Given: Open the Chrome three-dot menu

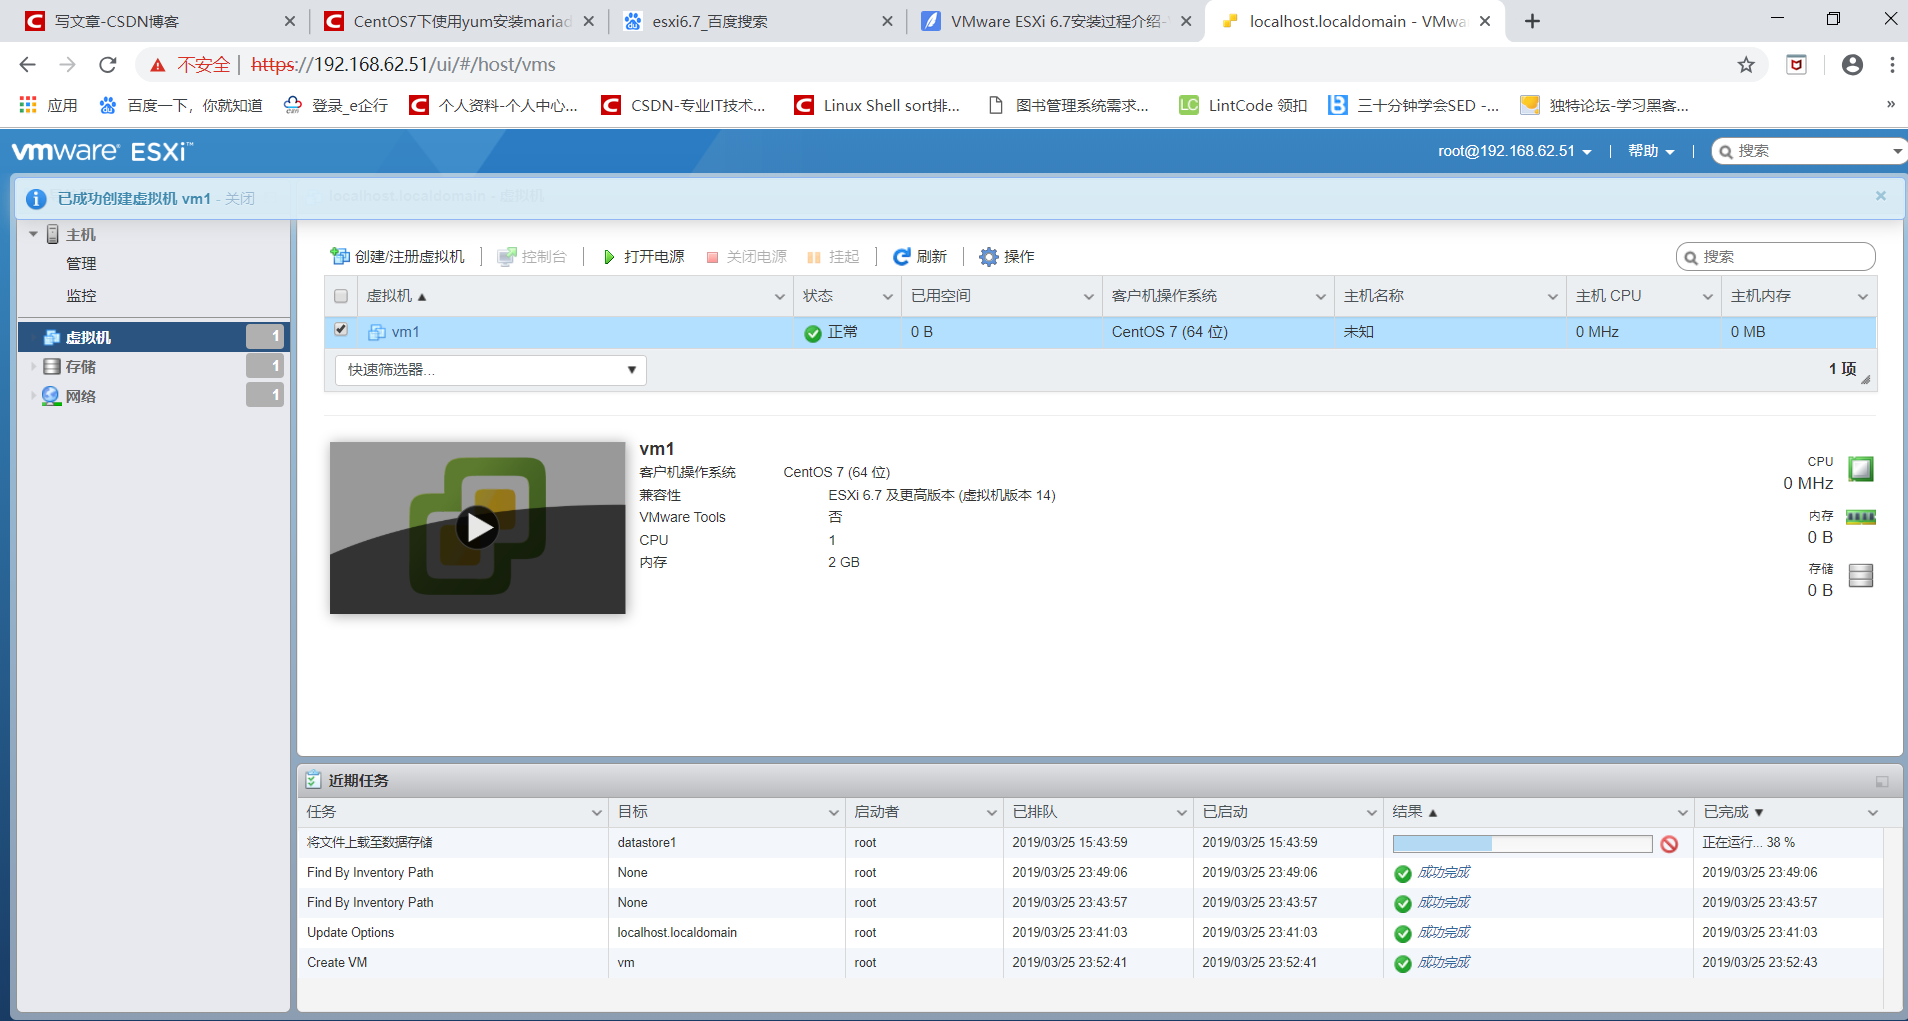Looking at the screenshot, I should [1892, 65].
